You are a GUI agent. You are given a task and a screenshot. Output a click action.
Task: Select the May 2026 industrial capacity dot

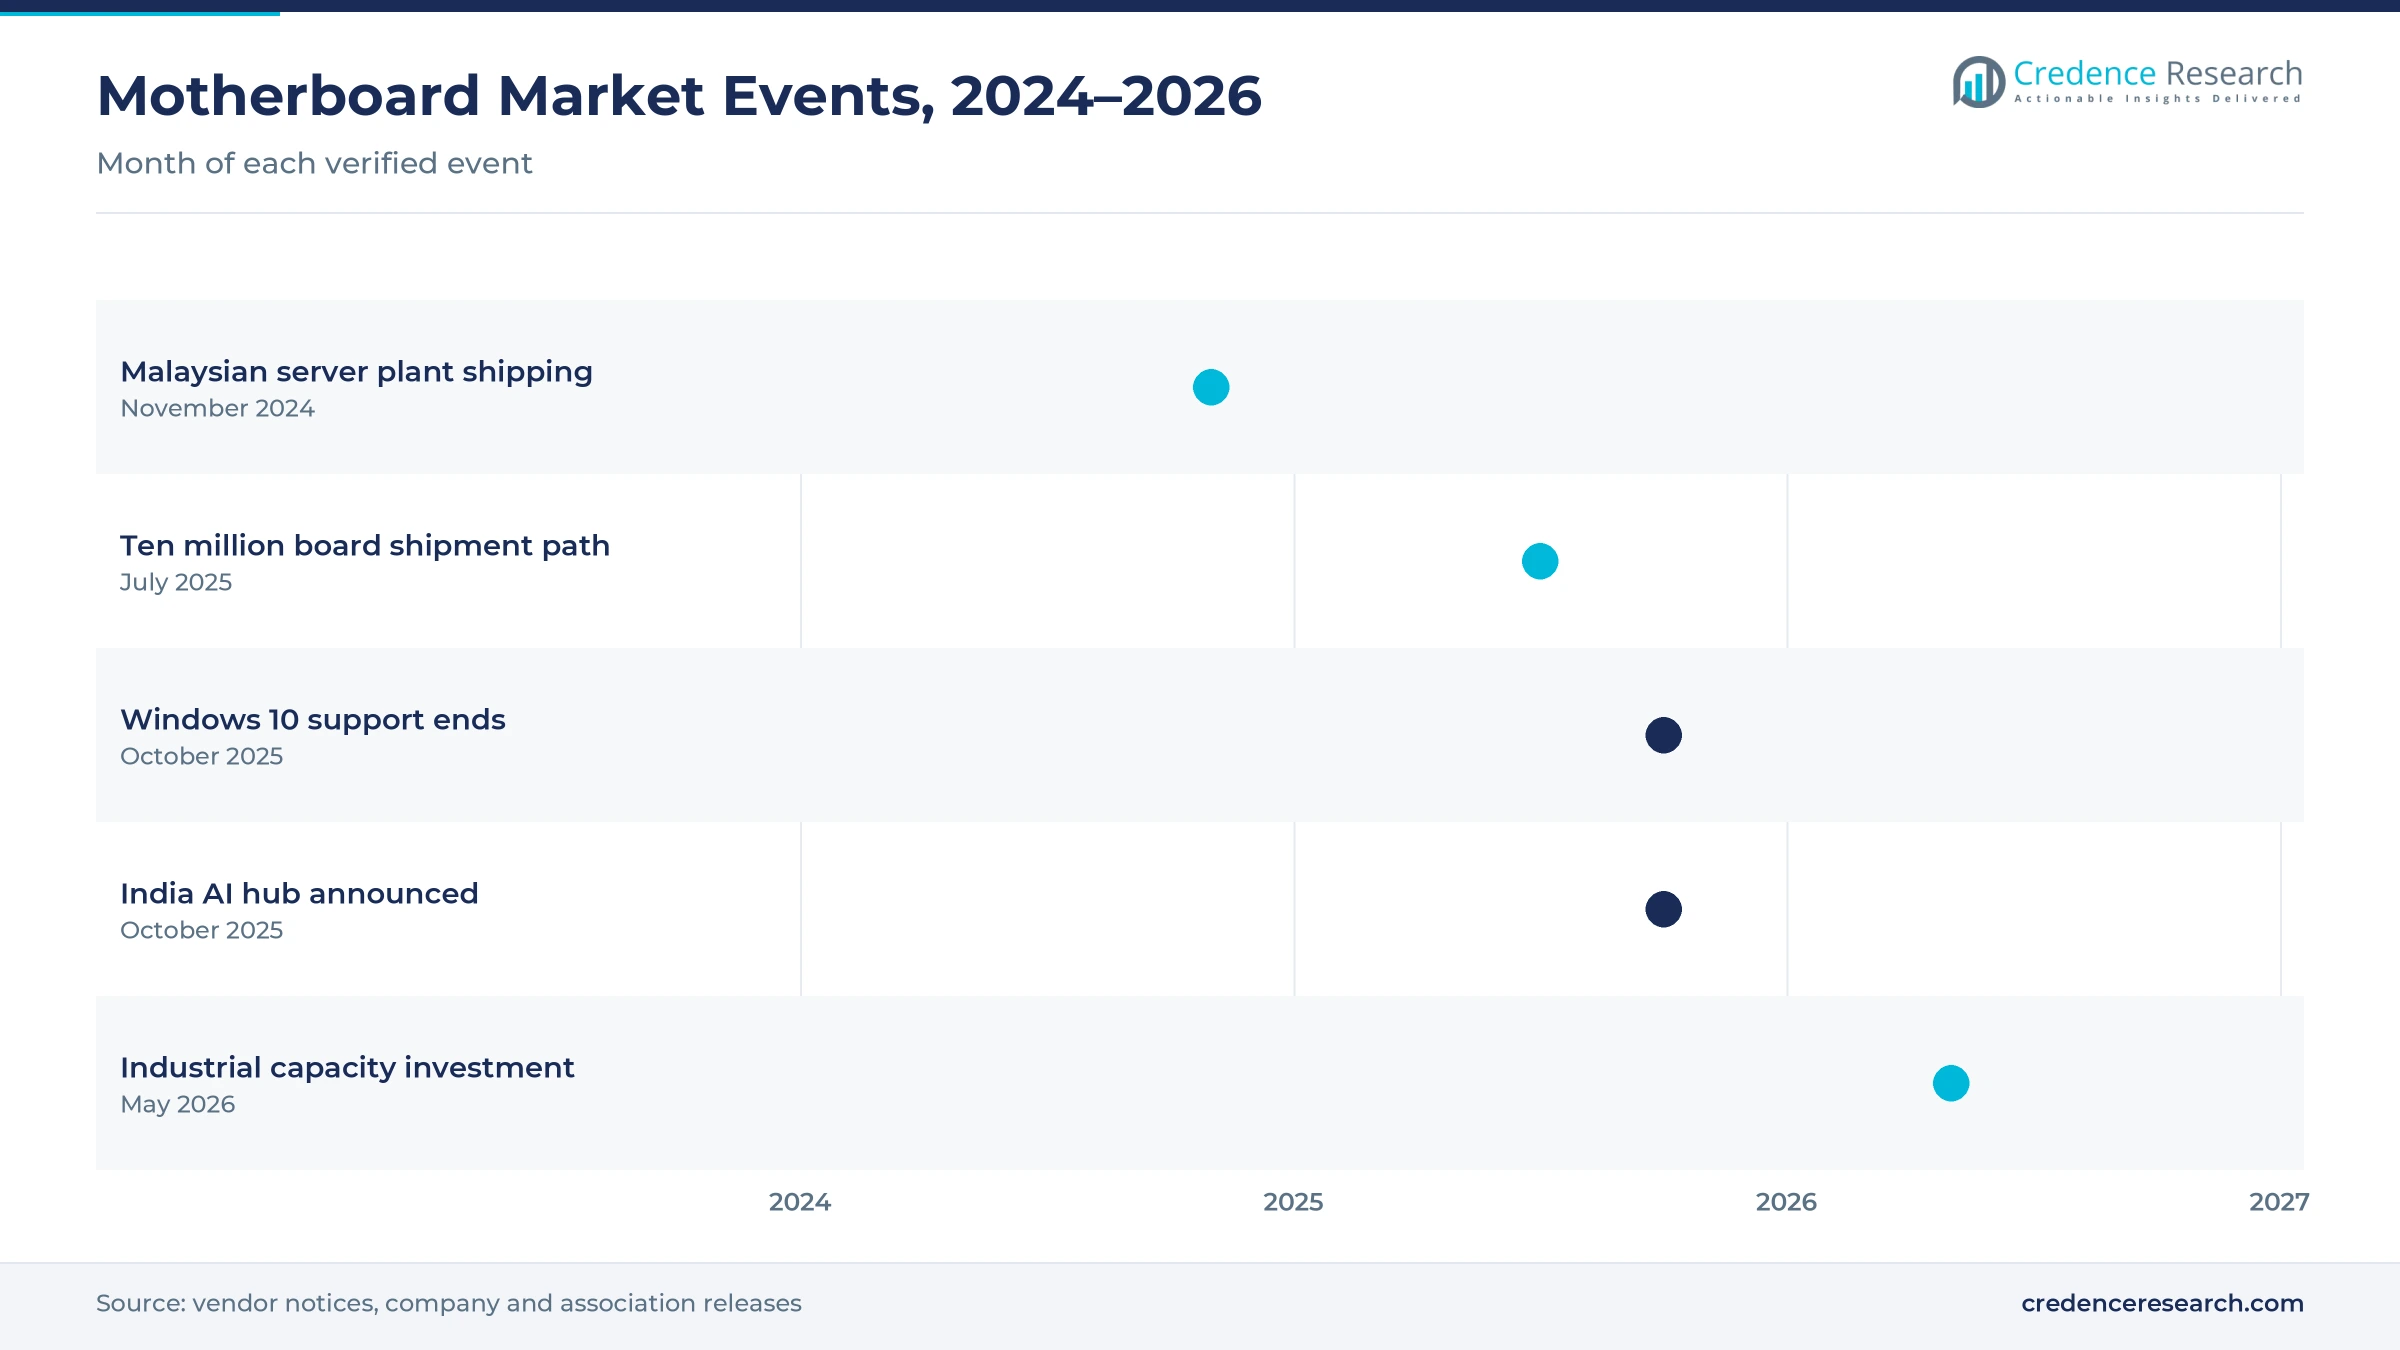(x=1951, y=1083)
